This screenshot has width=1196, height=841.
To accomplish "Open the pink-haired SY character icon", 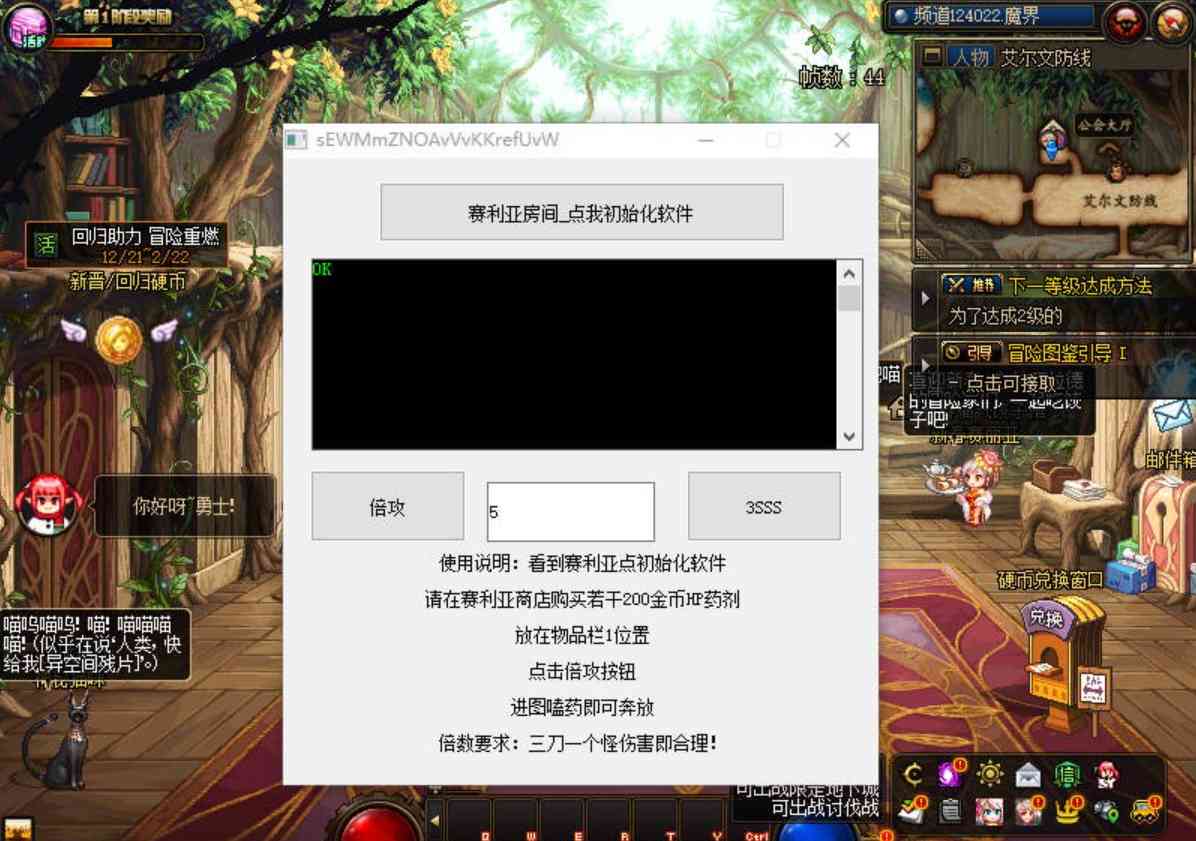I will click(1106, 775).
